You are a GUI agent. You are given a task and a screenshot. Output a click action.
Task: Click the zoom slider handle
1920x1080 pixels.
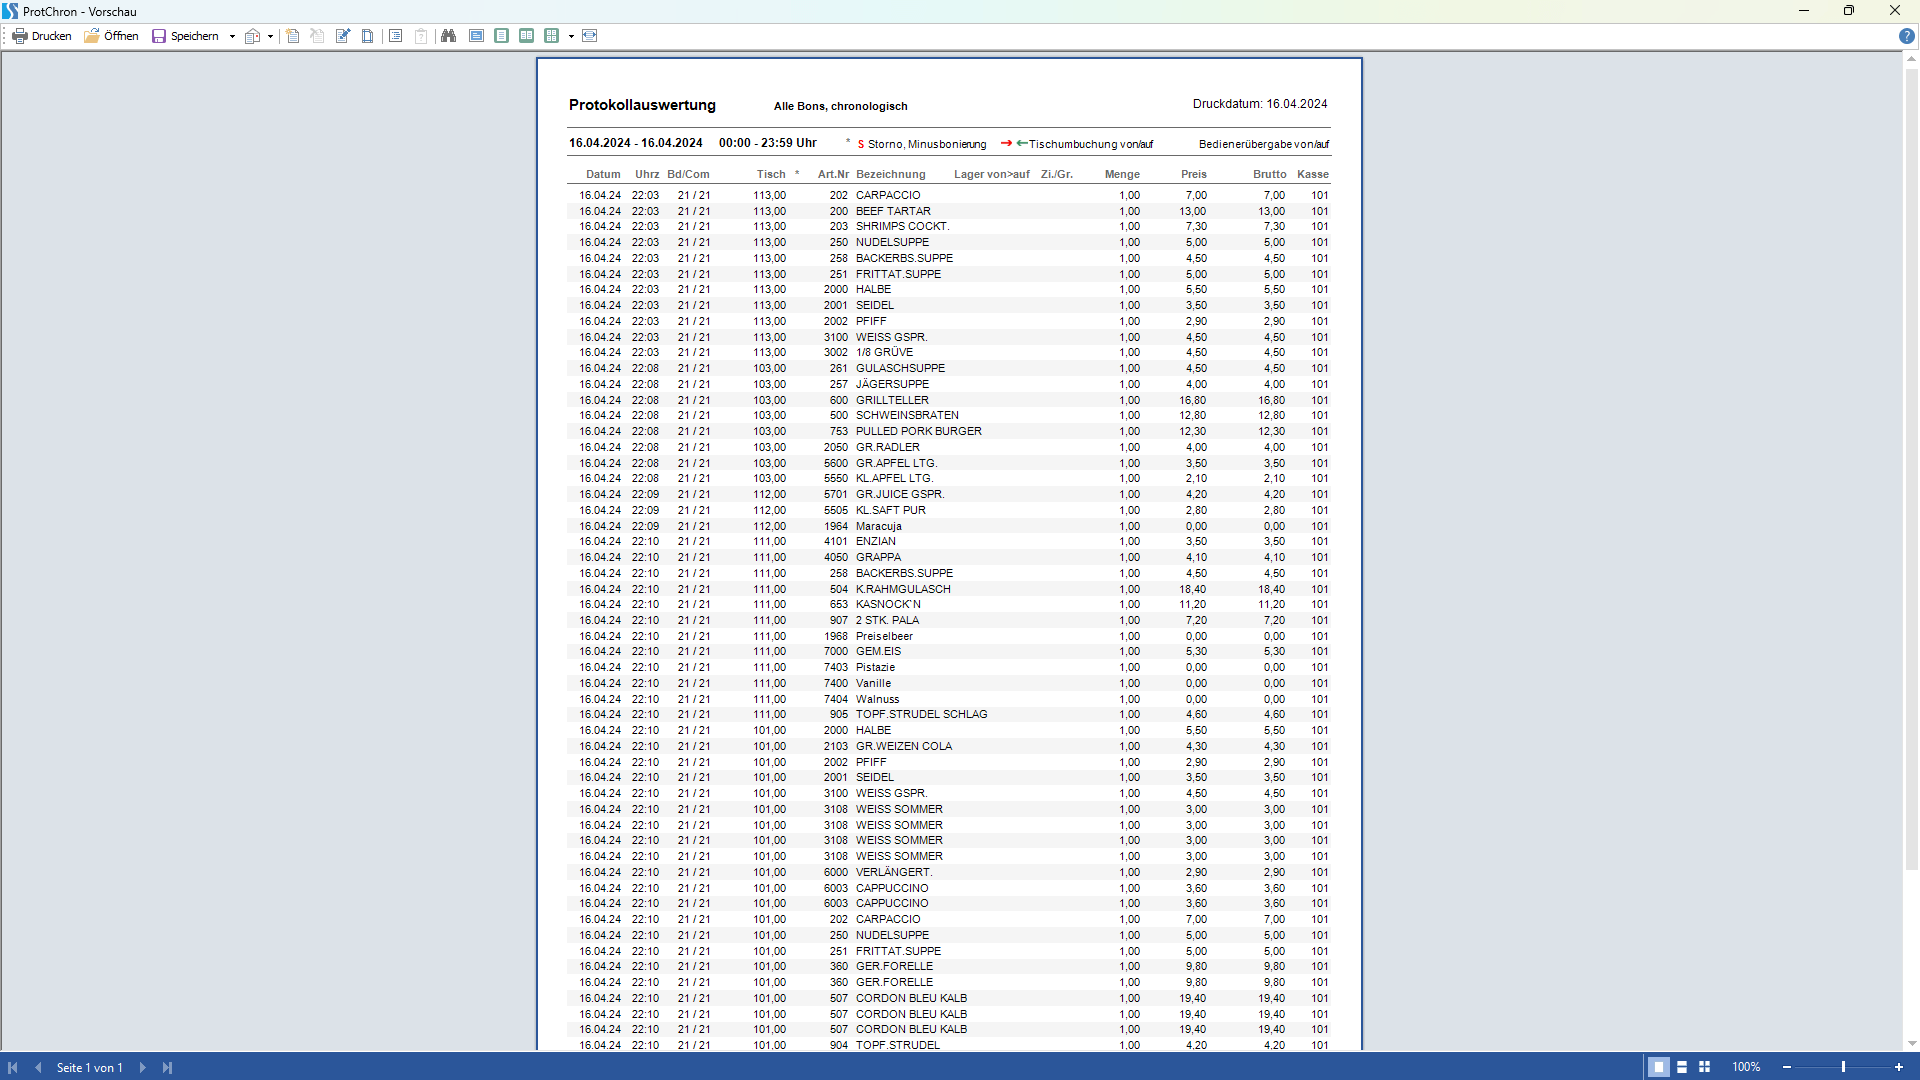pos(1843,1067)
